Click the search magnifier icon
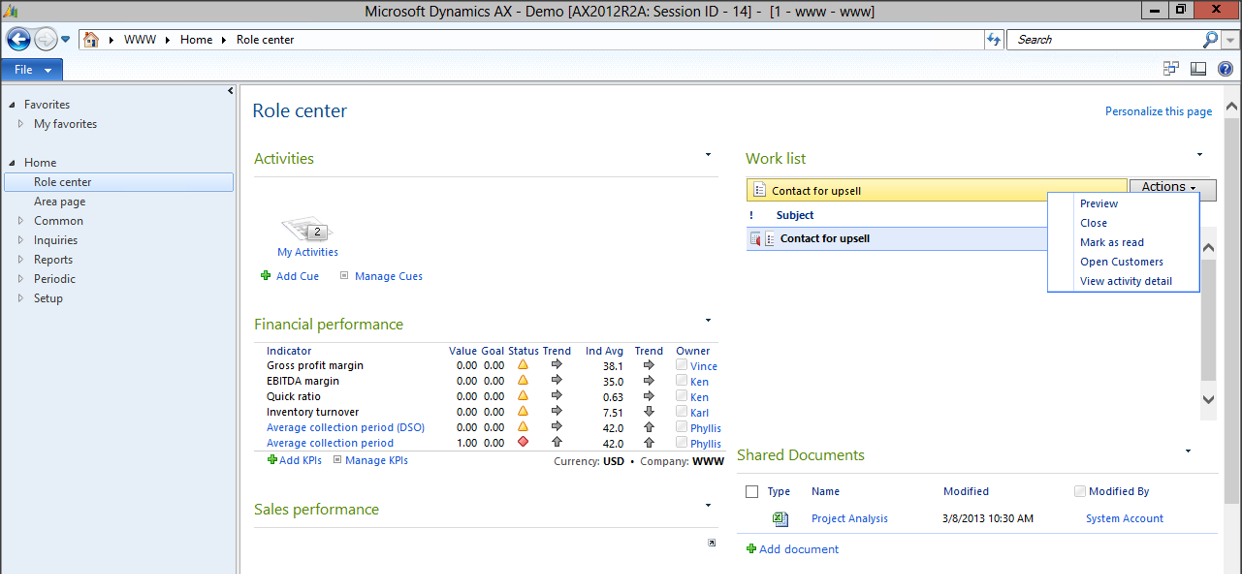The image size is (1242, 574). 1211,40
